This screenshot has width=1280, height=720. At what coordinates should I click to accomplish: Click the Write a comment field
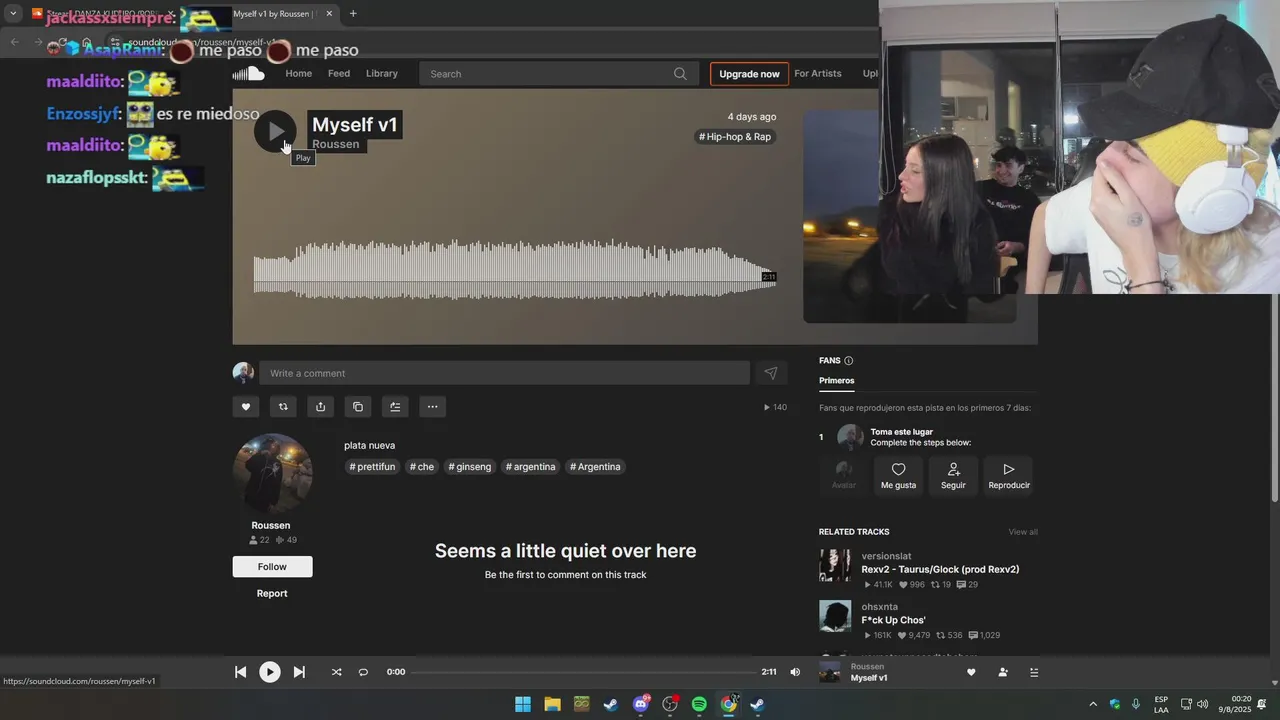pos(504,373)
